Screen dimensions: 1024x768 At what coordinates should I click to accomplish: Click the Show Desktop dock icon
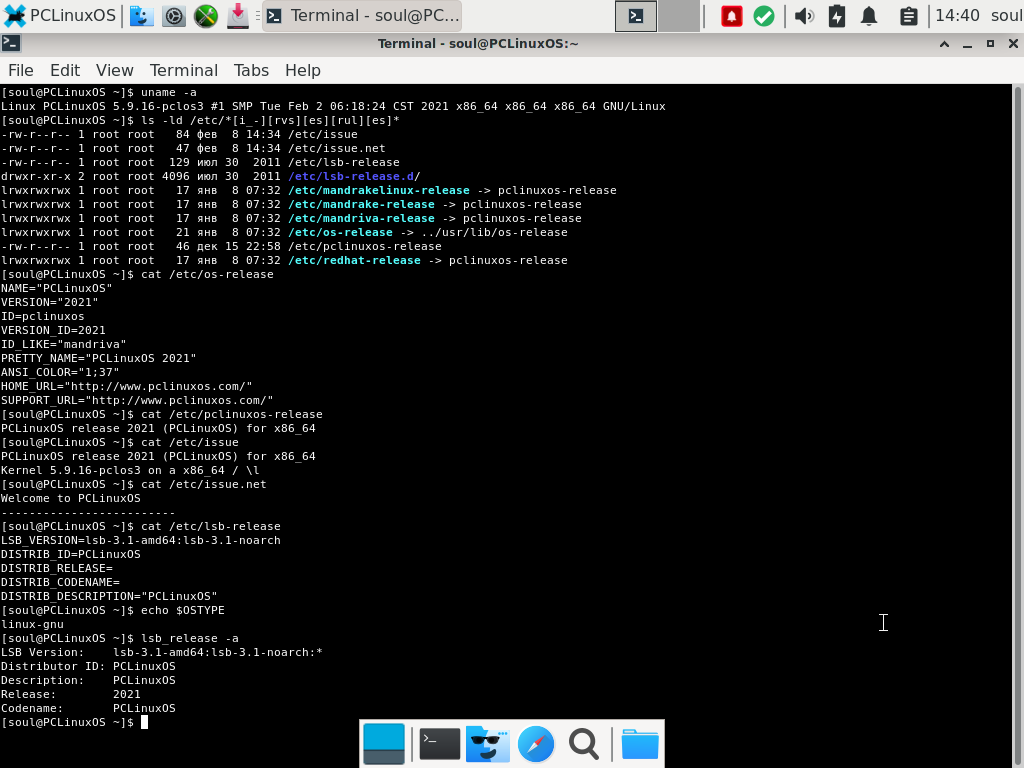tap(384, 744)
